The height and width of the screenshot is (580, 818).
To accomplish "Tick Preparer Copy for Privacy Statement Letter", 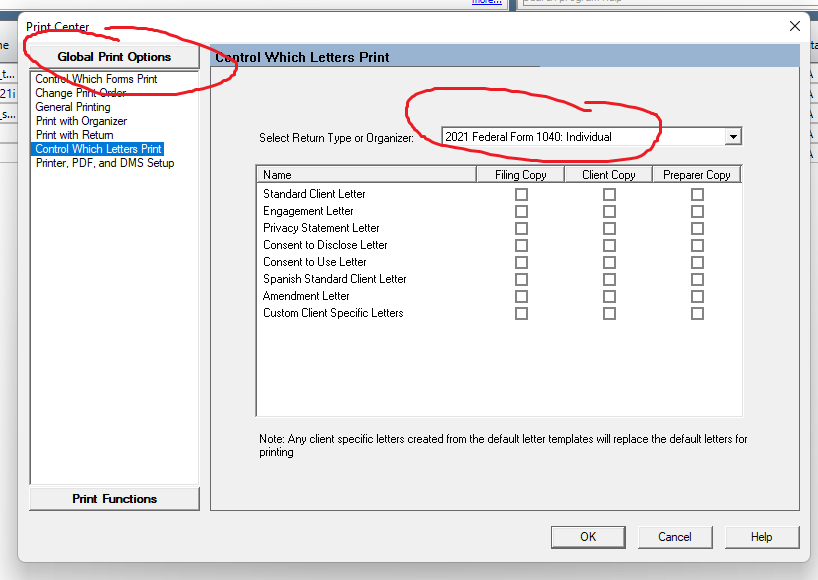I will pyautogui.click(x=697, y=228).
